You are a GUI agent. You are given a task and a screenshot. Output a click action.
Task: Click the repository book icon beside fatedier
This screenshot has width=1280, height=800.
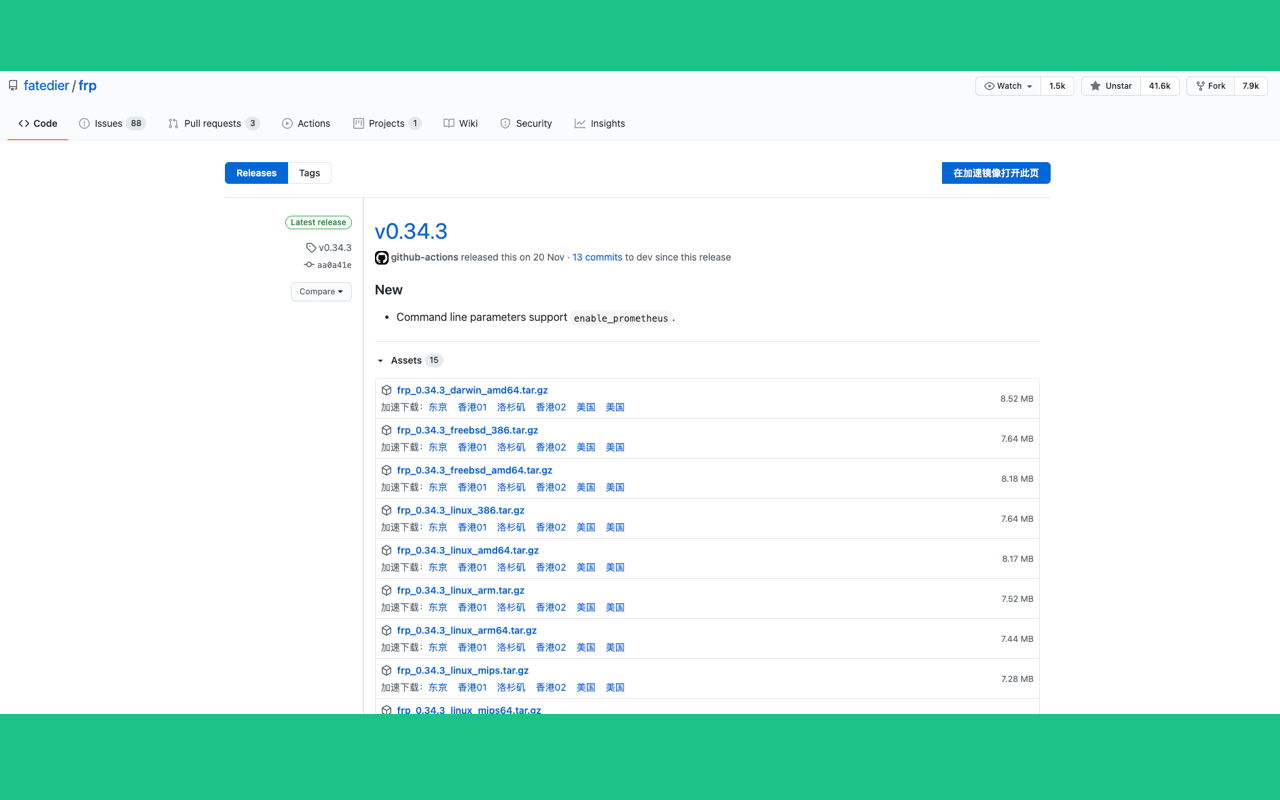point(13,86)
